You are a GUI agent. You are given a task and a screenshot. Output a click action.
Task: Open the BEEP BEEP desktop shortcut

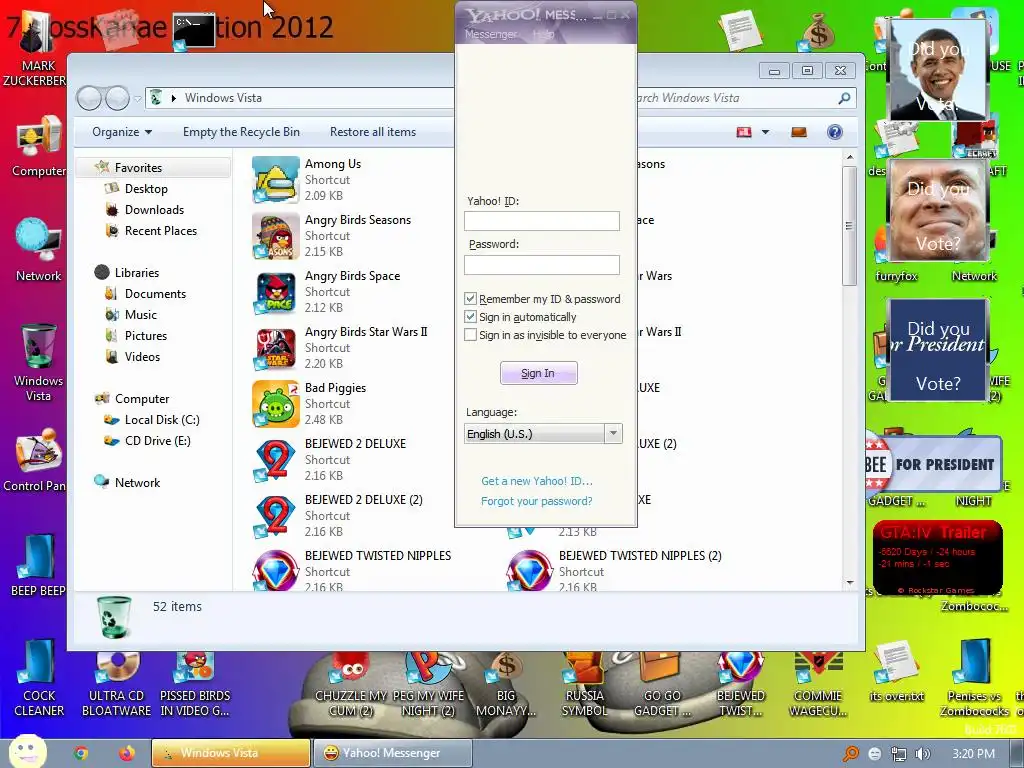click(37, 566)
